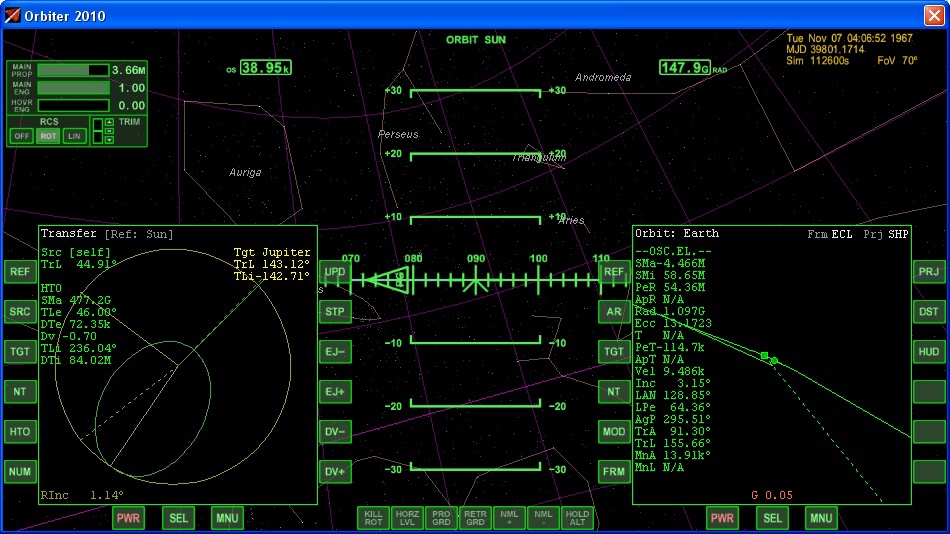This screenshot has height=534, width=950.
Task: Click the trim up arrow
Action: (109, 122)
